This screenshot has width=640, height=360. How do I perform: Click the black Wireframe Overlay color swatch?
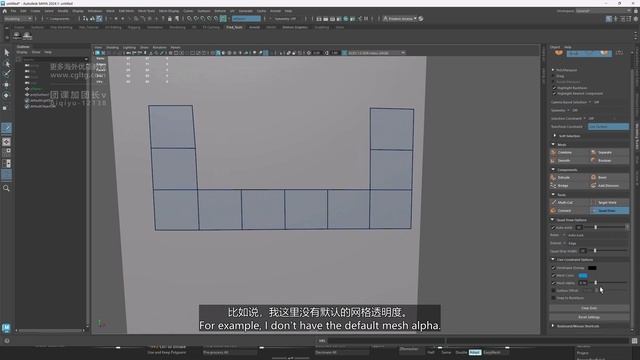(592, 268)
